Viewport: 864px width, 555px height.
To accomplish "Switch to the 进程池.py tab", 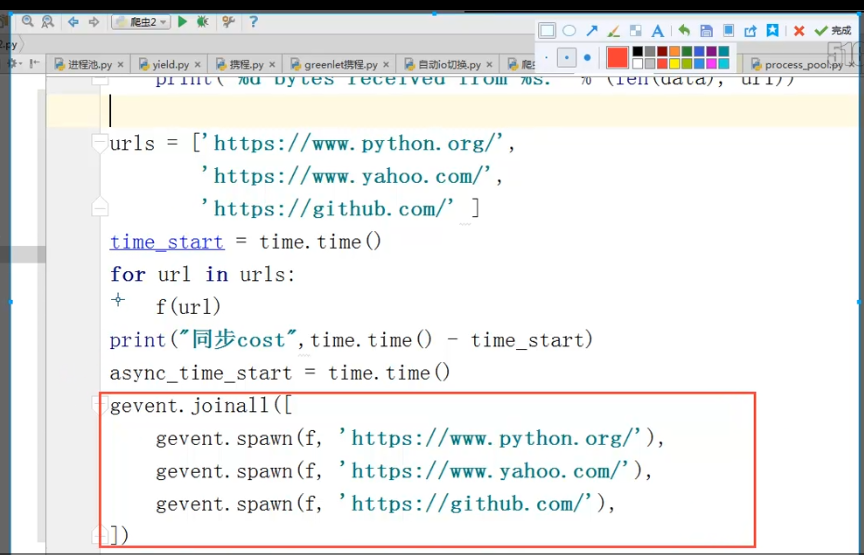I will tap(90, 64).
